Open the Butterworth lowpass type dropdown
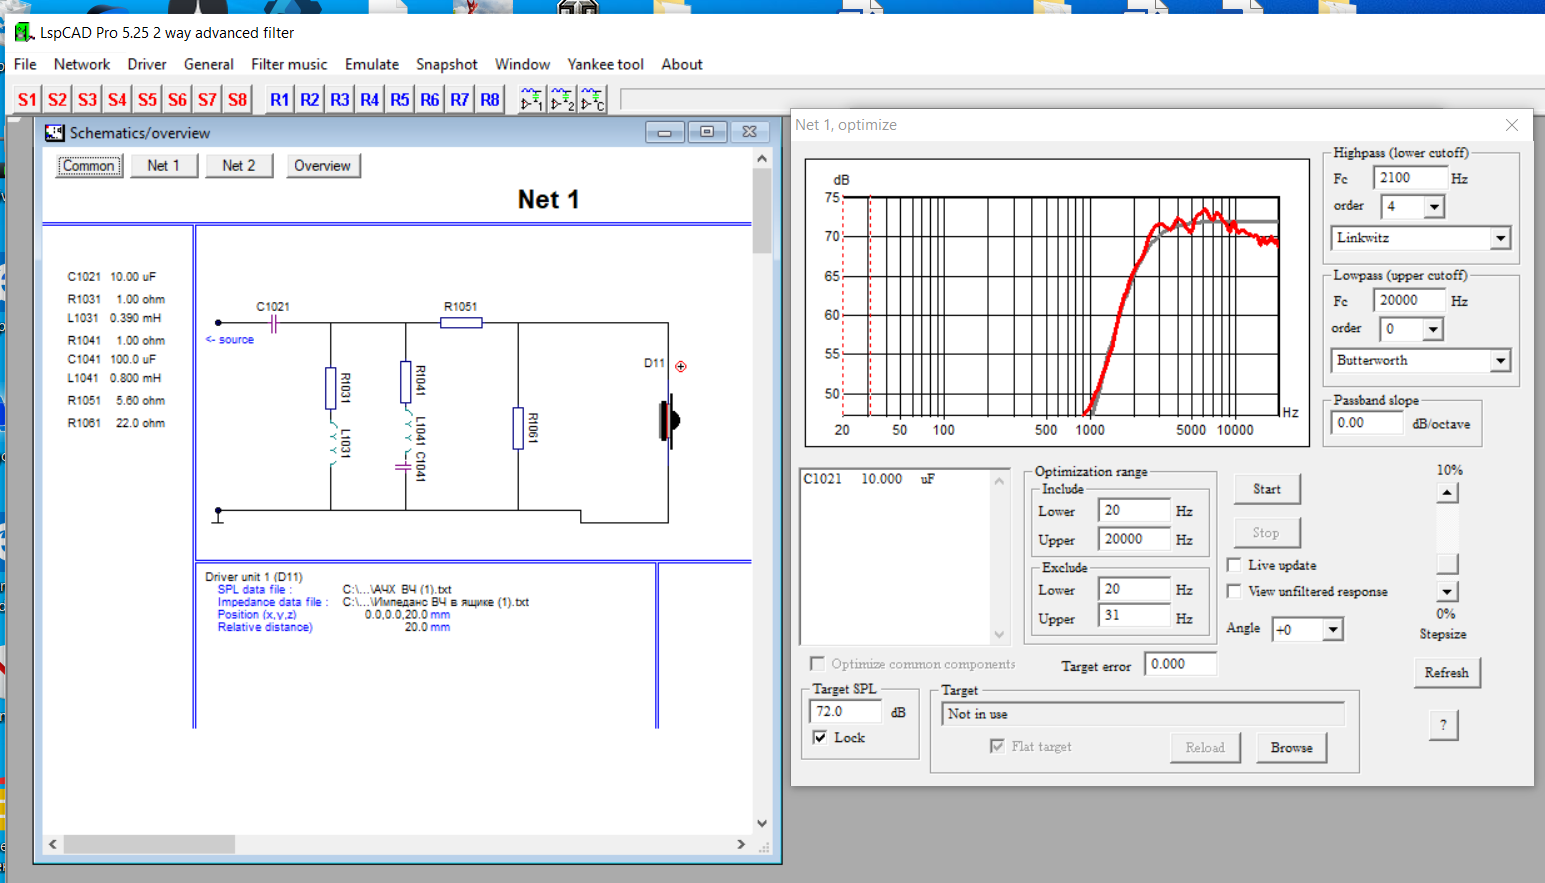The image size is (1545, 883). point(1500,361)
